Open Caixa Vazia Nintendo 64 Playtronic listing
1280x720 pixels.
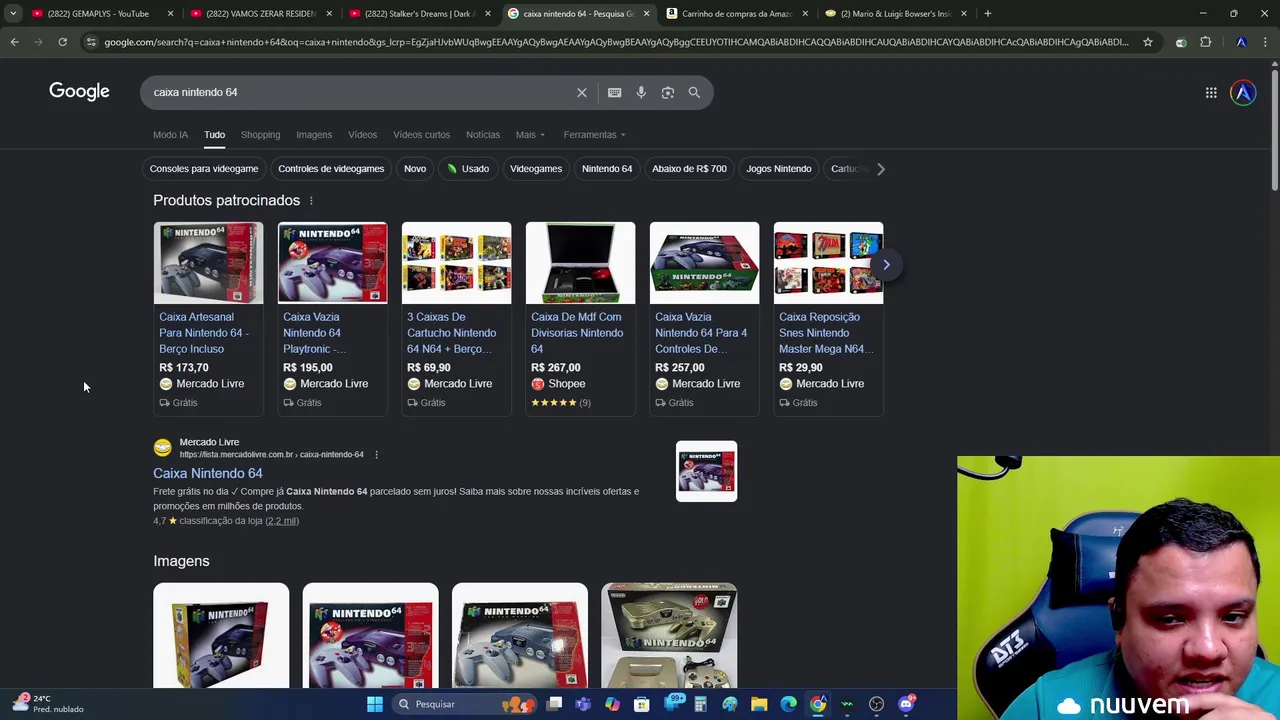coord(314,333)
